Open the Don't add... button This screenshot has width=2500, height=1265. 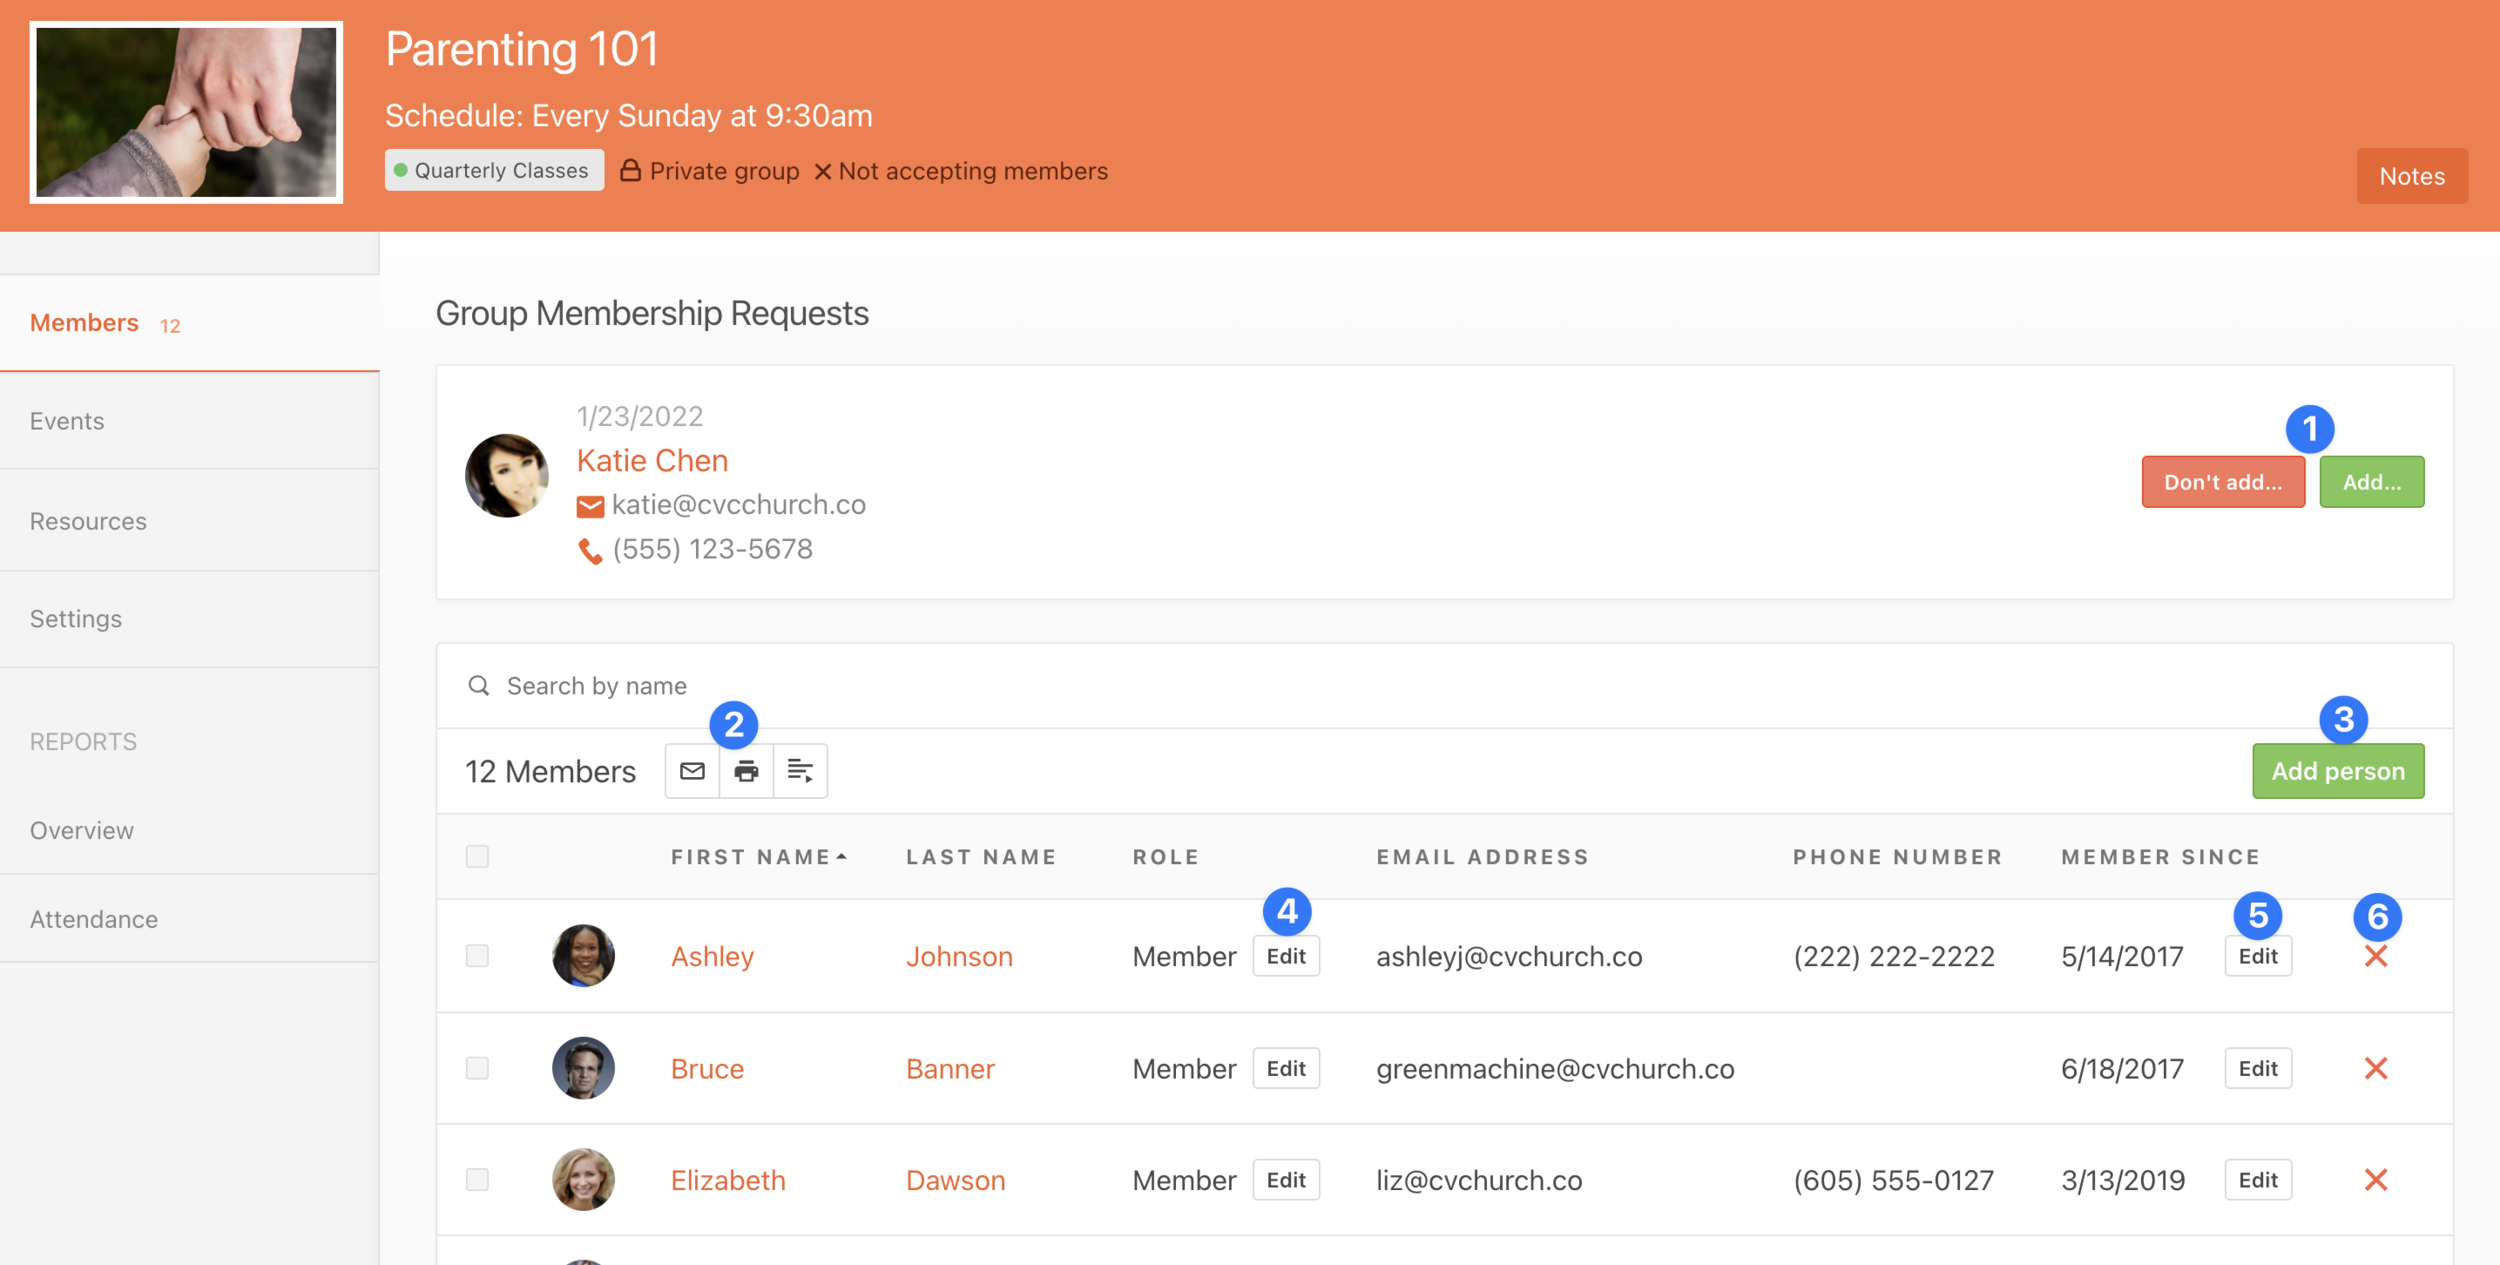coord(2222,482)
